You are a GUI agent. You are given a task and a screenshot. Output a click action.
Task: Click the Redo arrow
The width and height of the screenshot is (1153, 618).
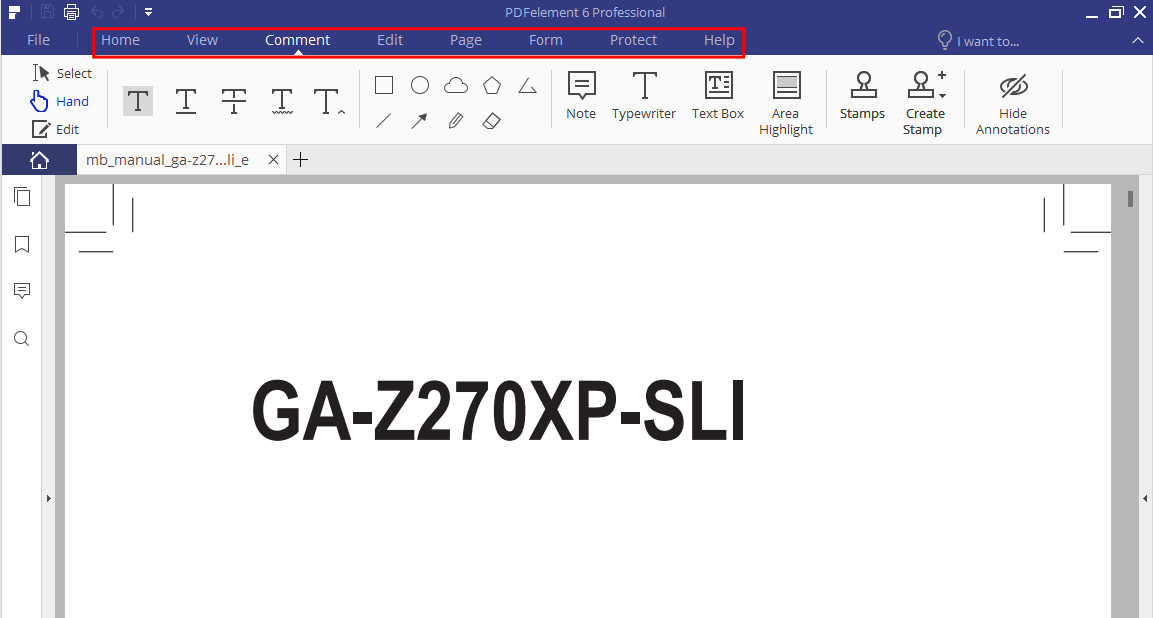point(118,12)
